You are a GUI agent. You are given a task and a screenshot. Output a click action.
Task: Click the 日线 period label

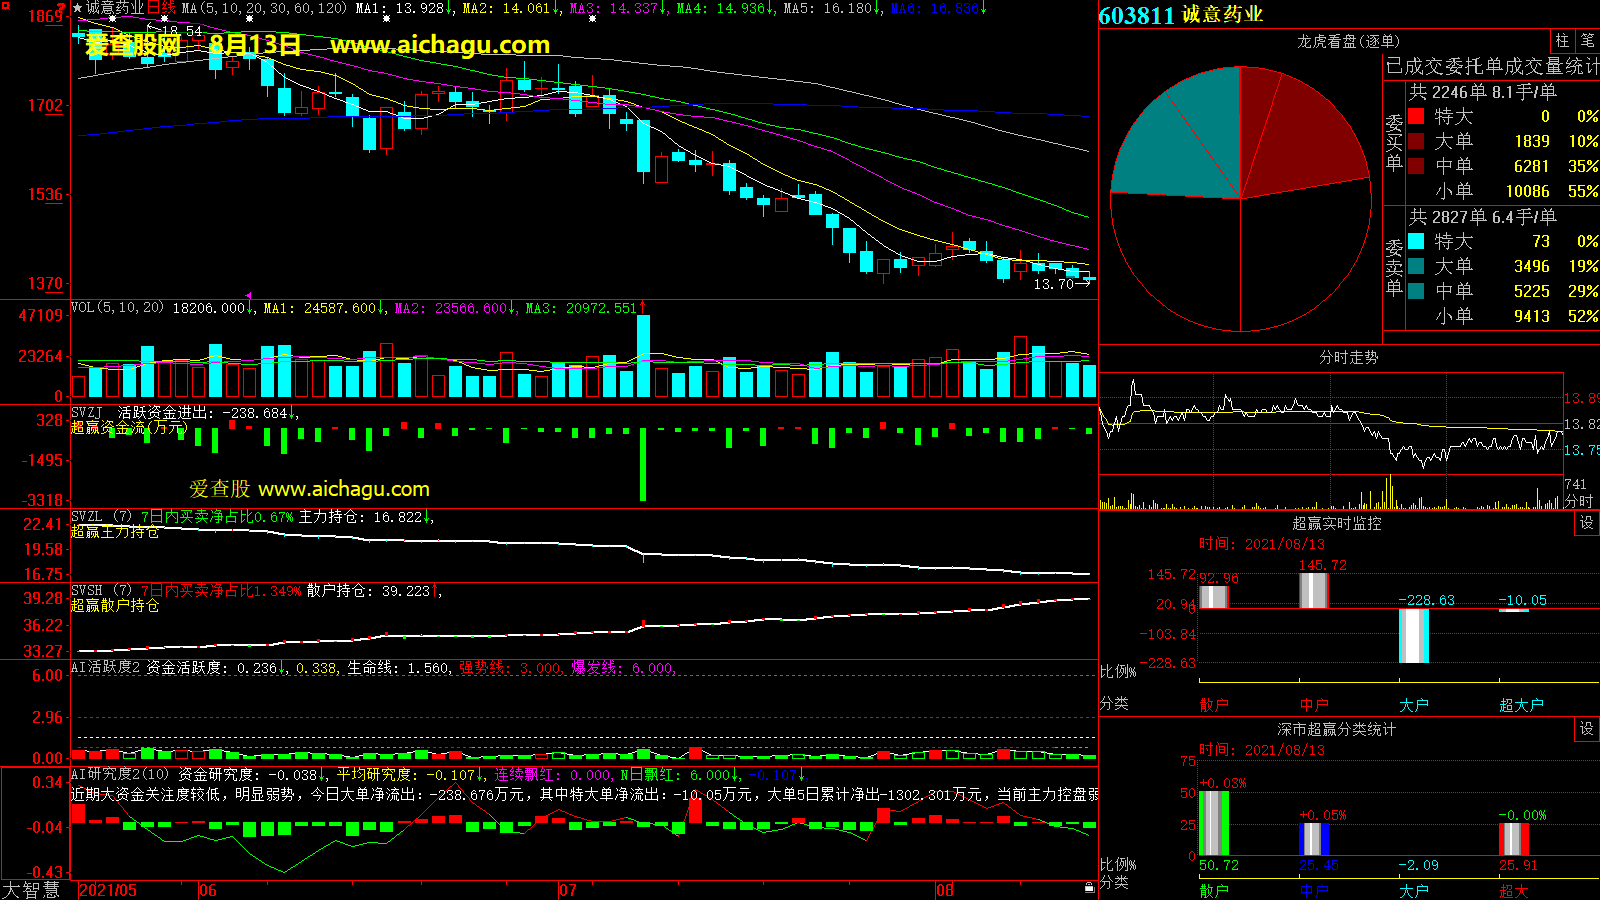pos(162,8)
